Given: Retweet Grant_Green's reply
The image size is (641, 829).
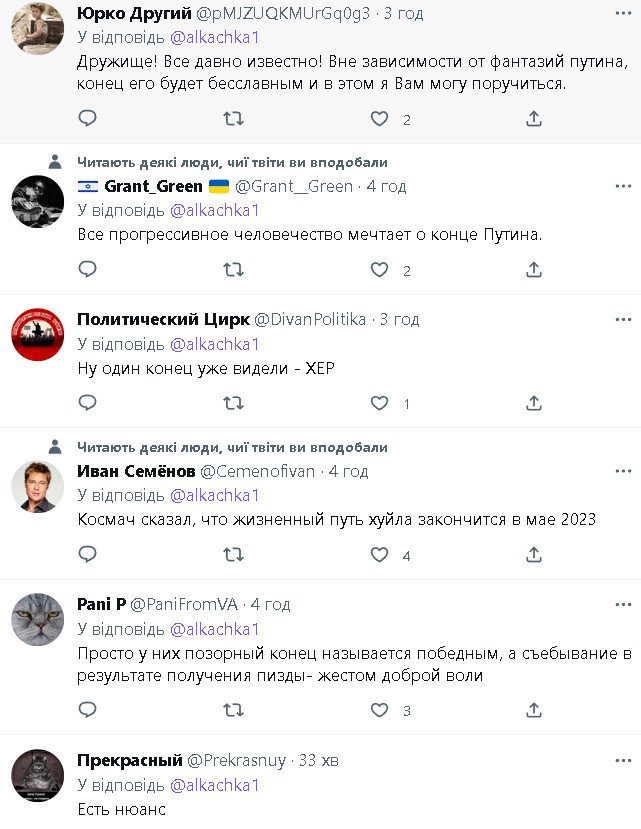Looking at the screenshot, I should point(233,269).
